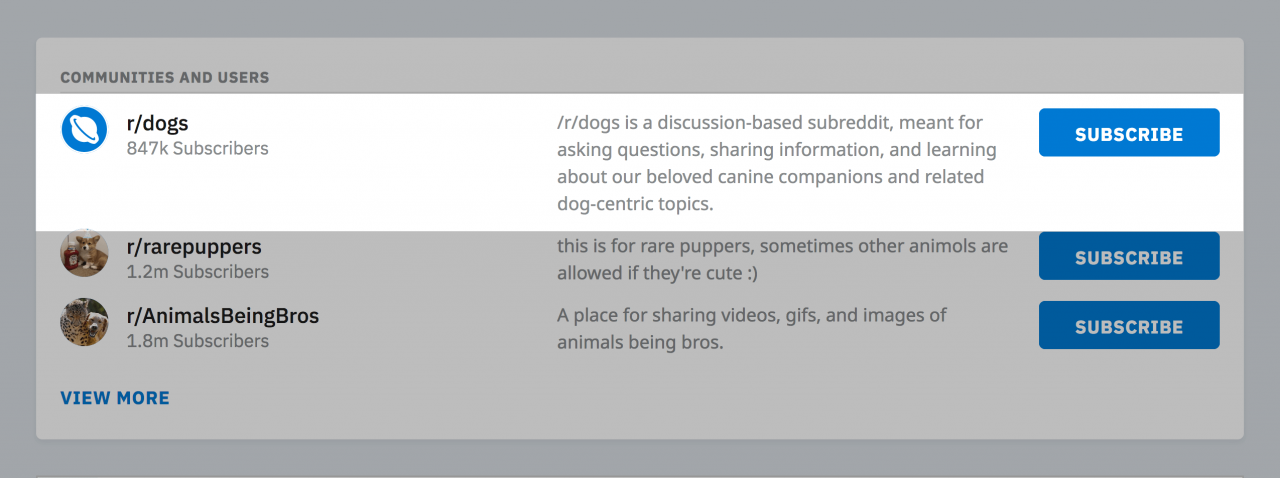
Task: Click the 1.8m Subscribers count
Action: click(x=197, y=341)
